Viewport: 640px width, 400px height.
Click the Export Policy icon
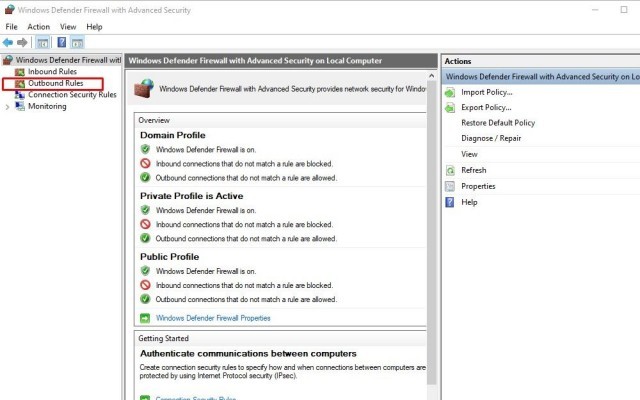[450, 108]
